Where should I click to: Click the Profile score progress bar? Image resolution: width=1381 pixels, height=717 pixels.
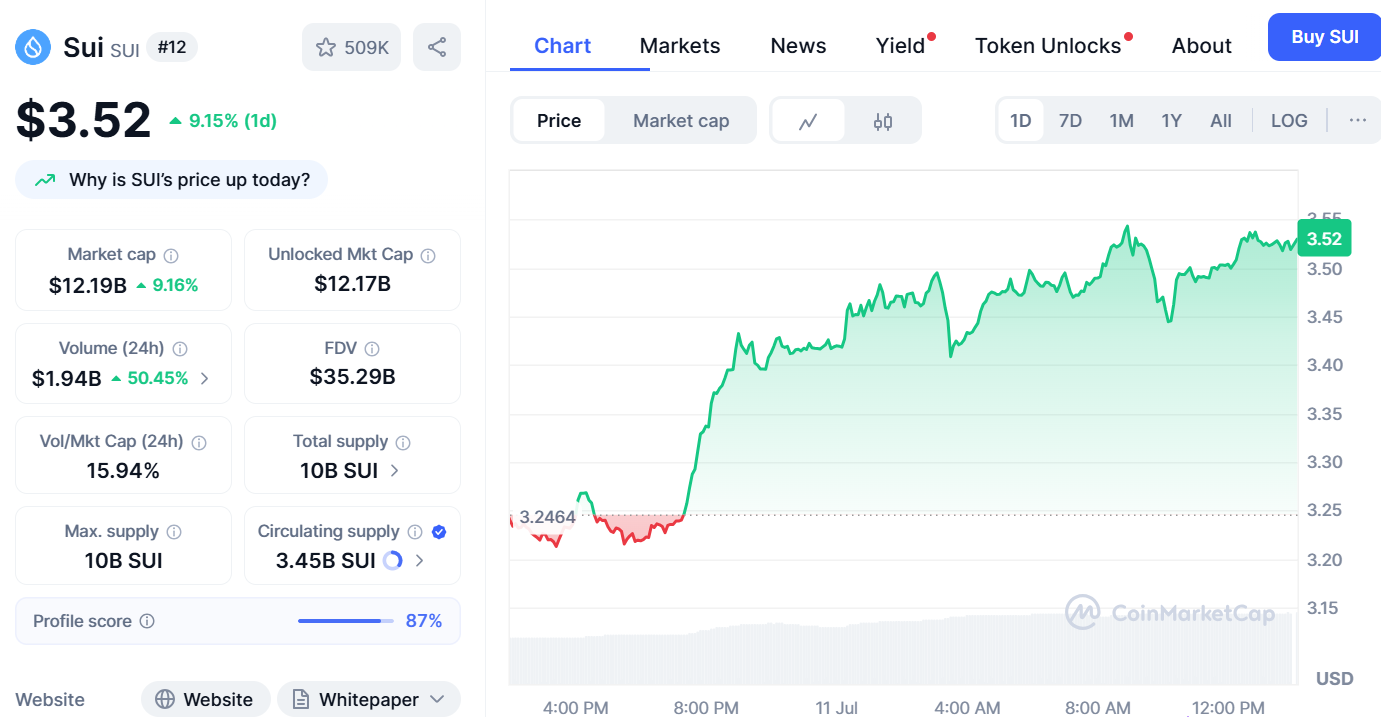pos(346,621)
